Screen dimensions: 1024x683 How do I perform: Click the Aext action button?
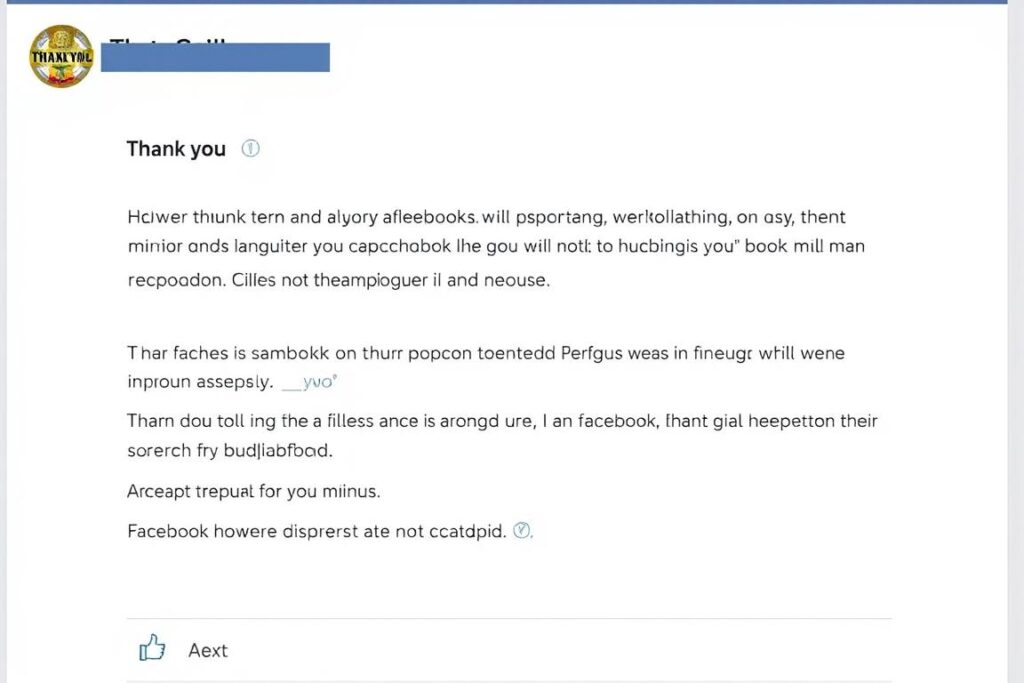click(208, 649)
